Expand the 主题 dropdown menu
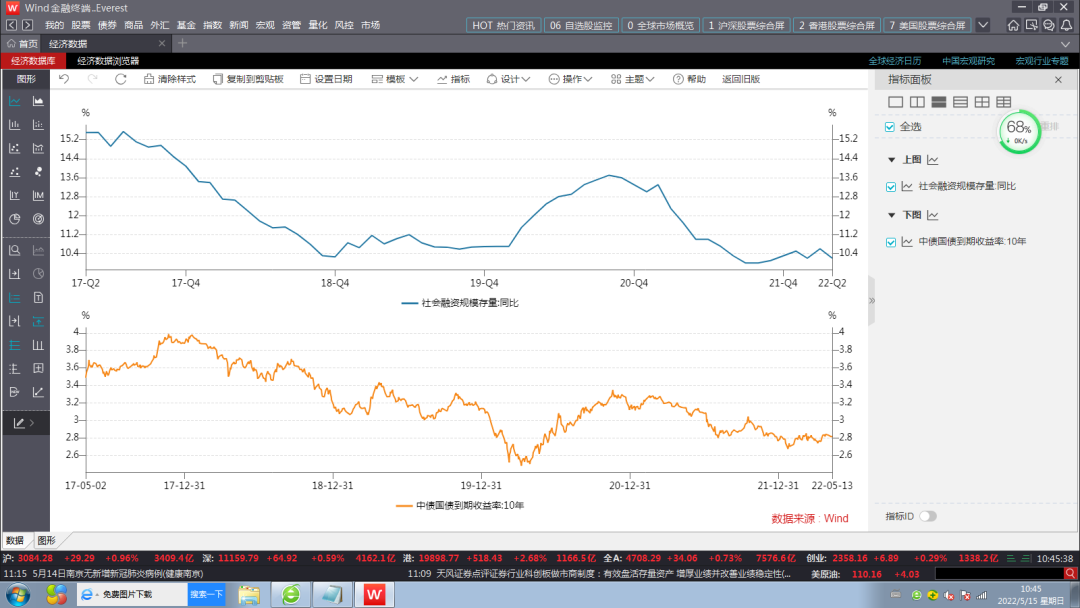The image size is (1080, 608). click(635, 79)
